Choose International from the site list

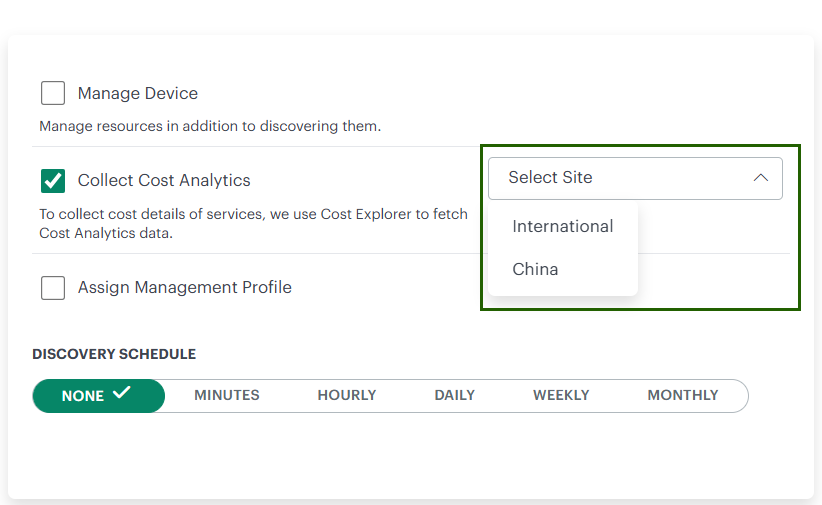coord(562,226)
